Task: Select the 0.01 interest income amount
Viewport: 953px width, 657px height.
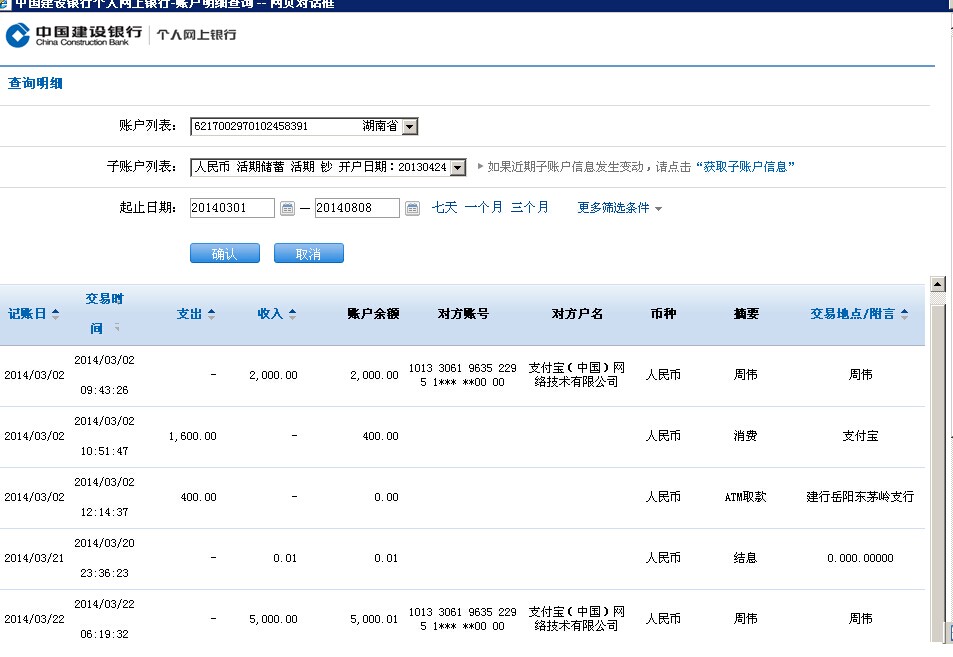Action: [x=285, y=558]
